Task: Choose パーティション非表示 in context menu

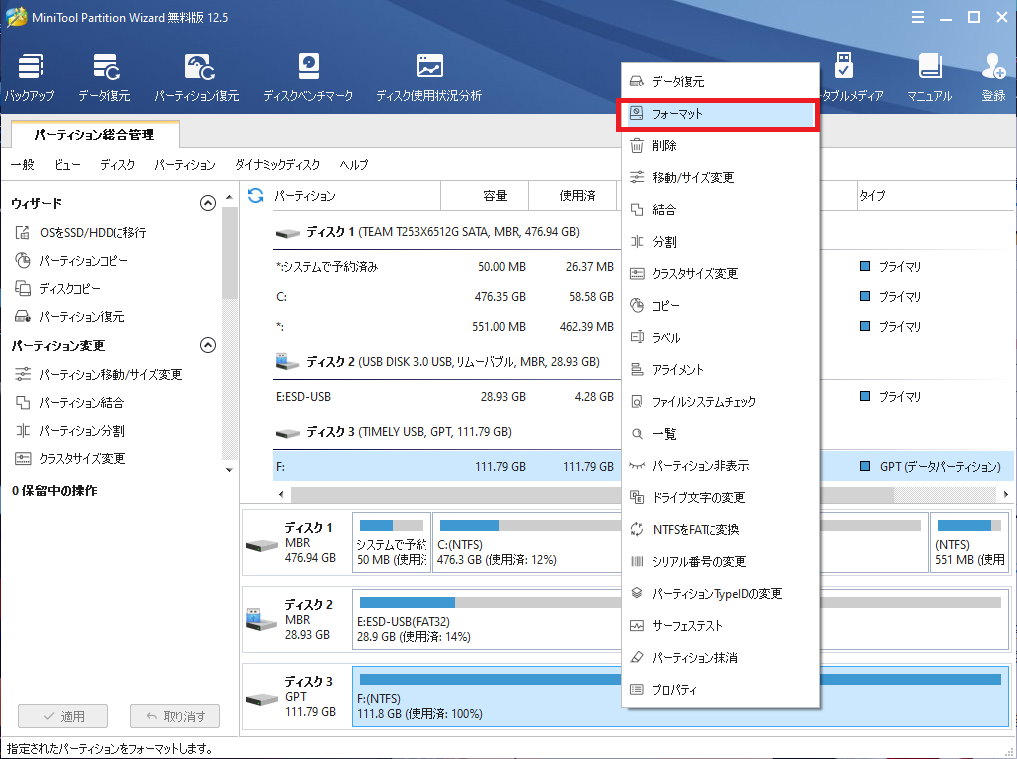Action: (720, 466)
